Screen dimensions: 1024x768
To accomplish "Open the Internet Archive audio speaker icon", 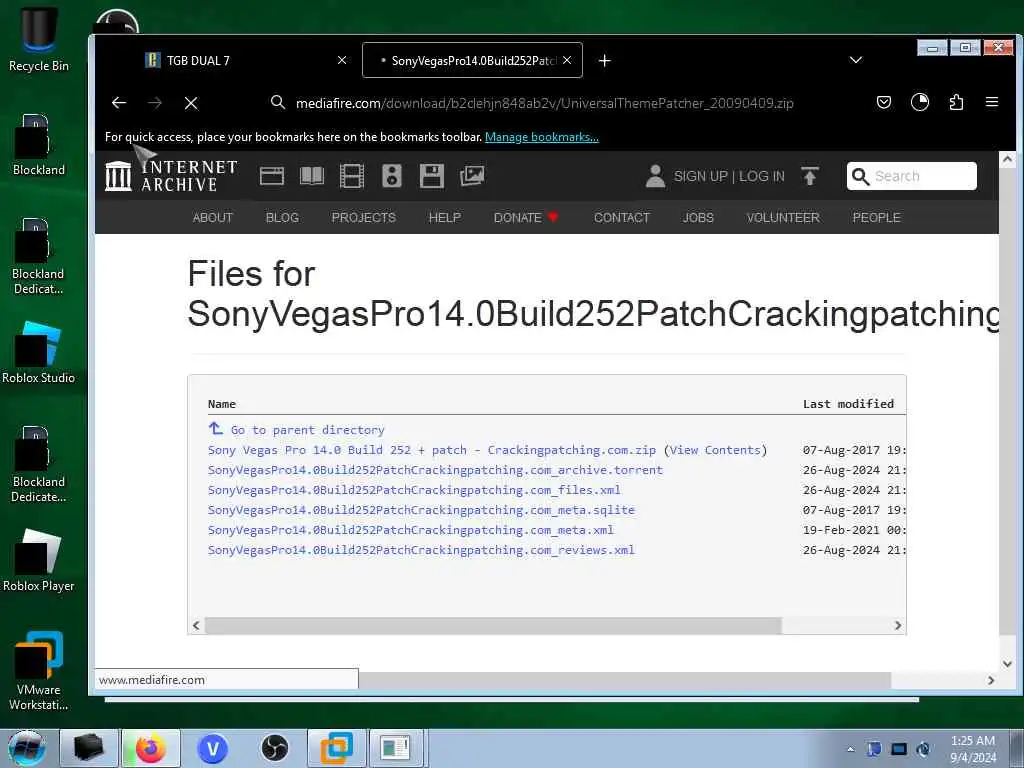I will click(392, 176).
